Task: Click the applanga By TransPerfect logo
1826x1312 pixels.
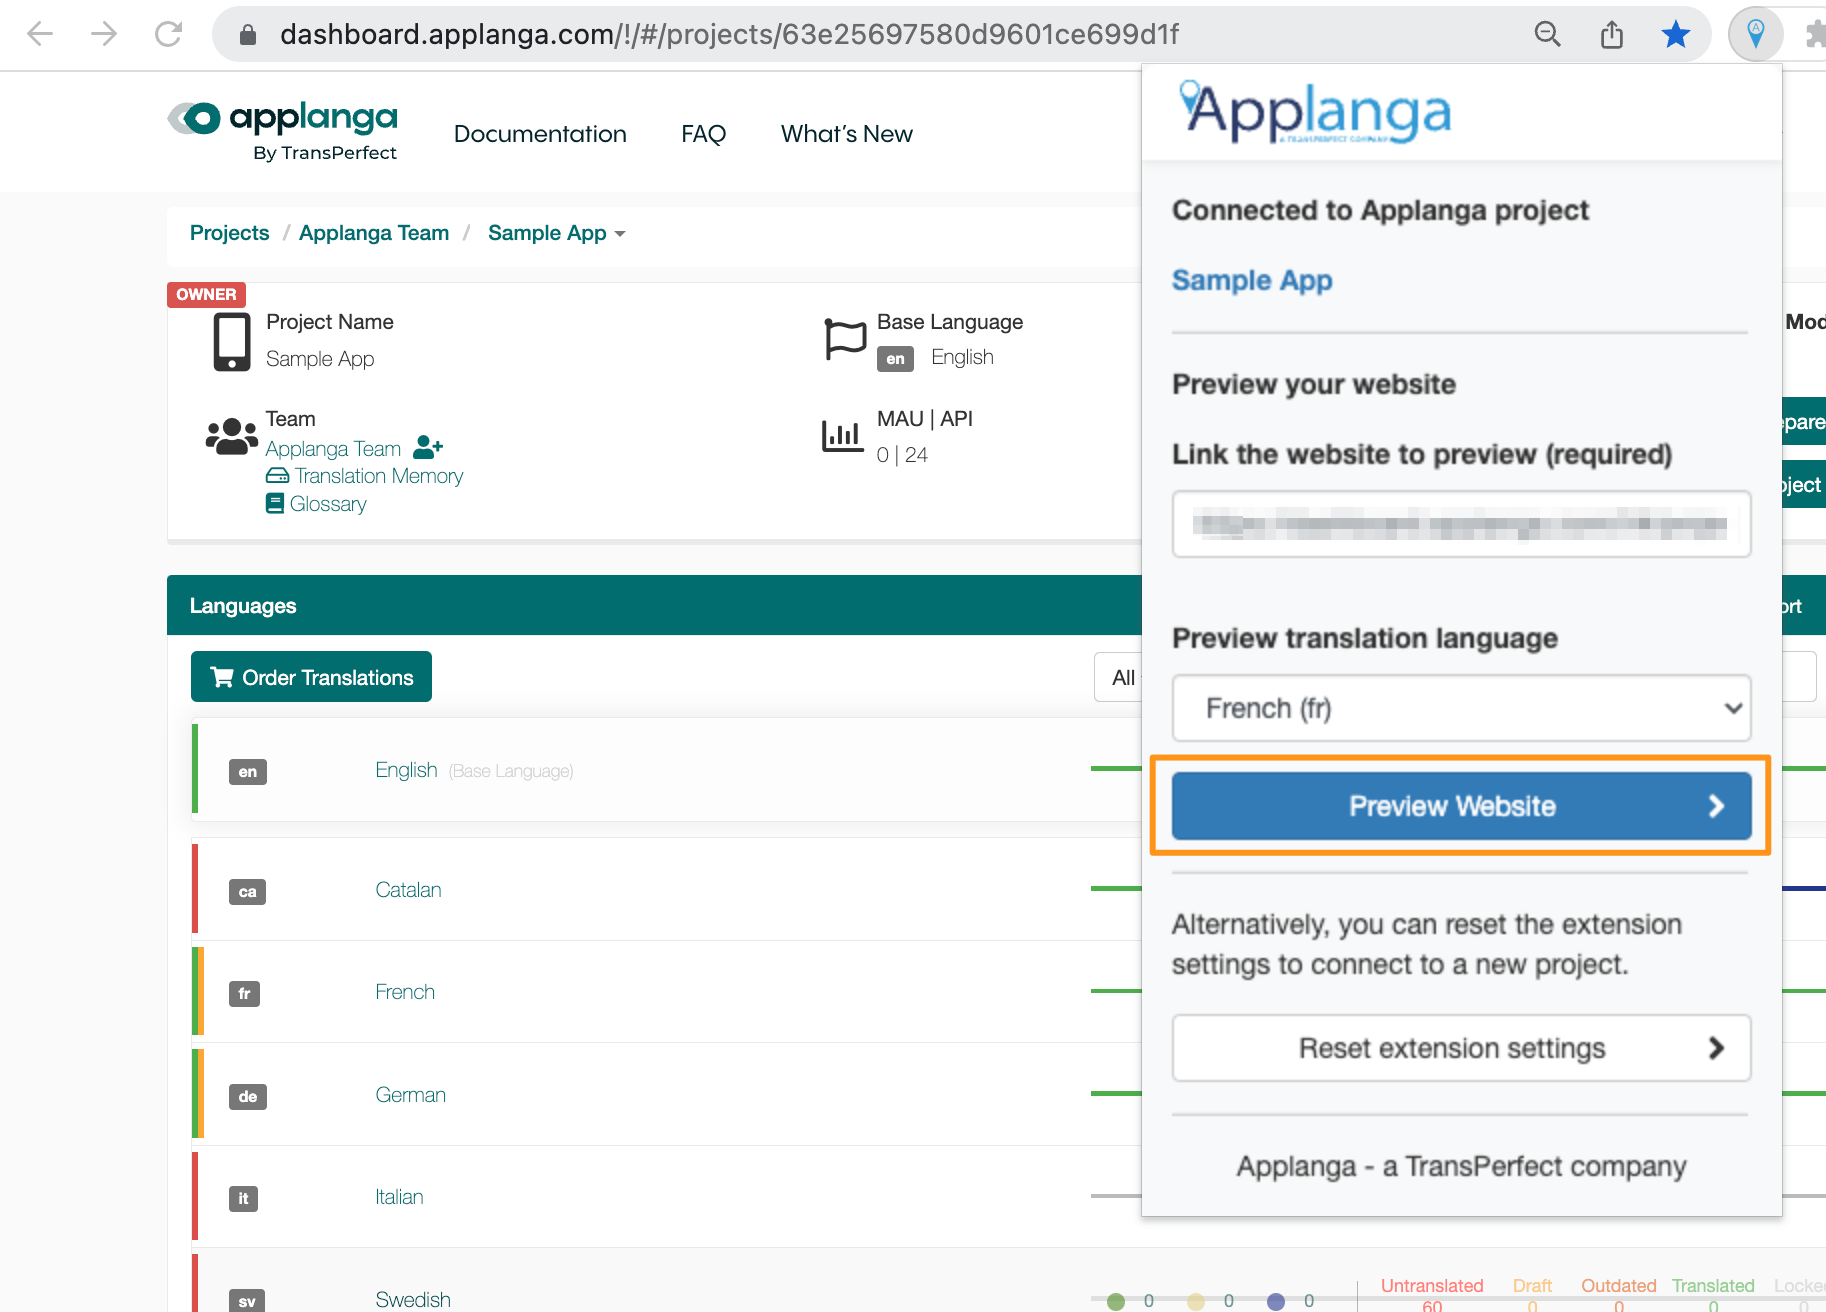Action: tap(283, 131)
